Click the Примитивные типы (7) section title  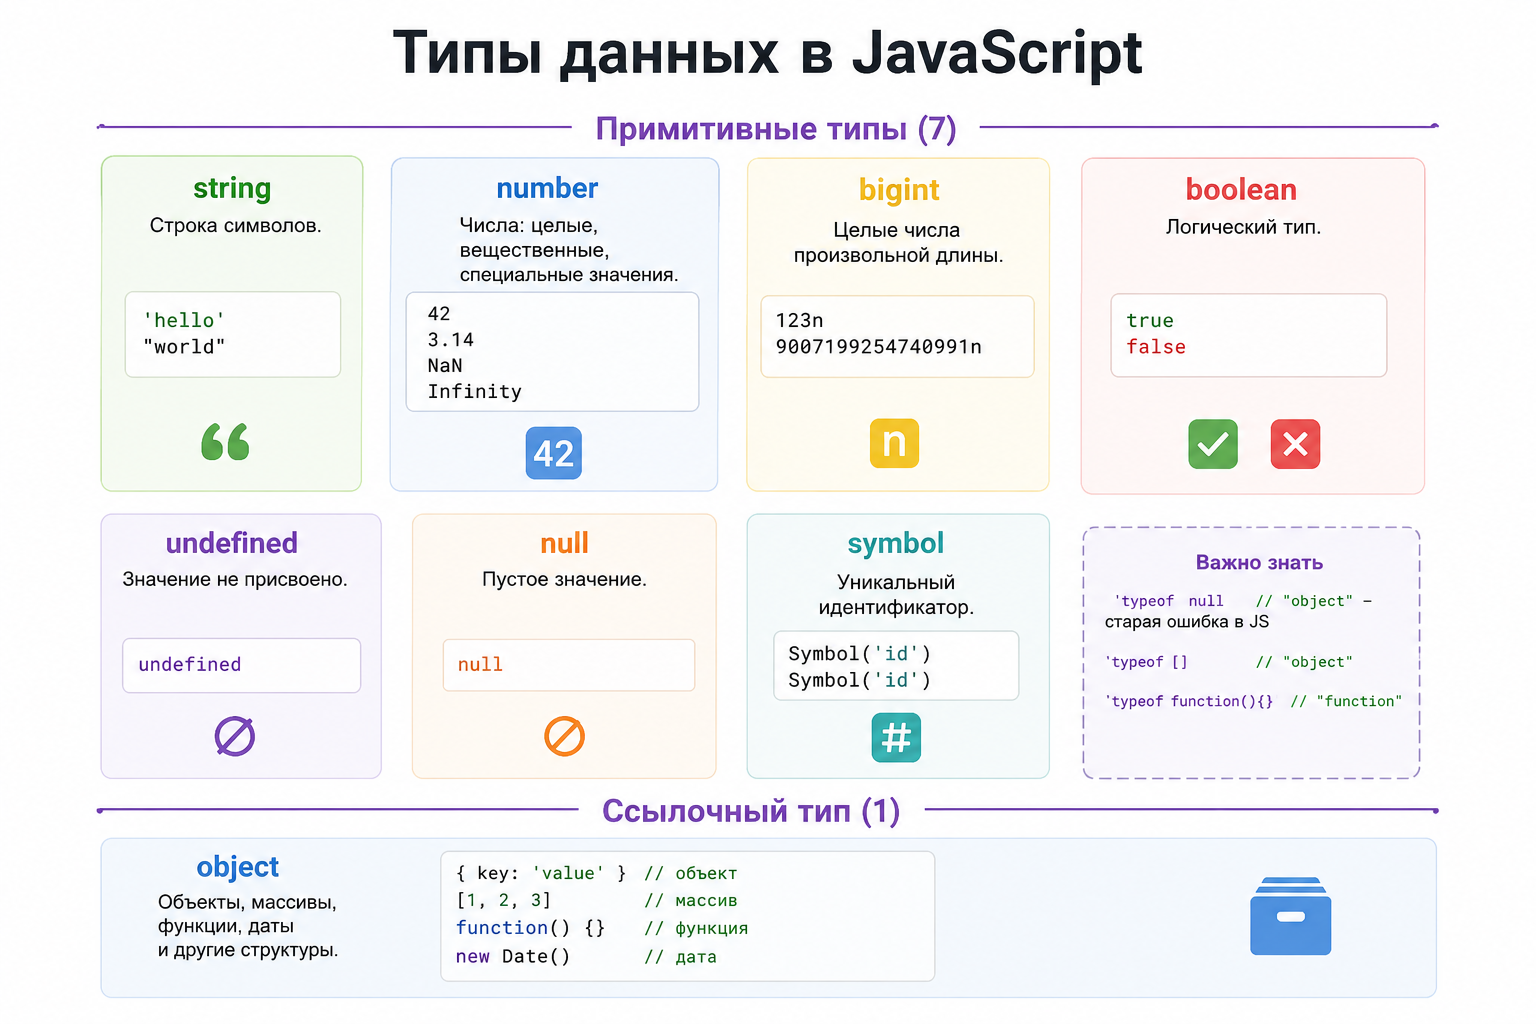776,129
